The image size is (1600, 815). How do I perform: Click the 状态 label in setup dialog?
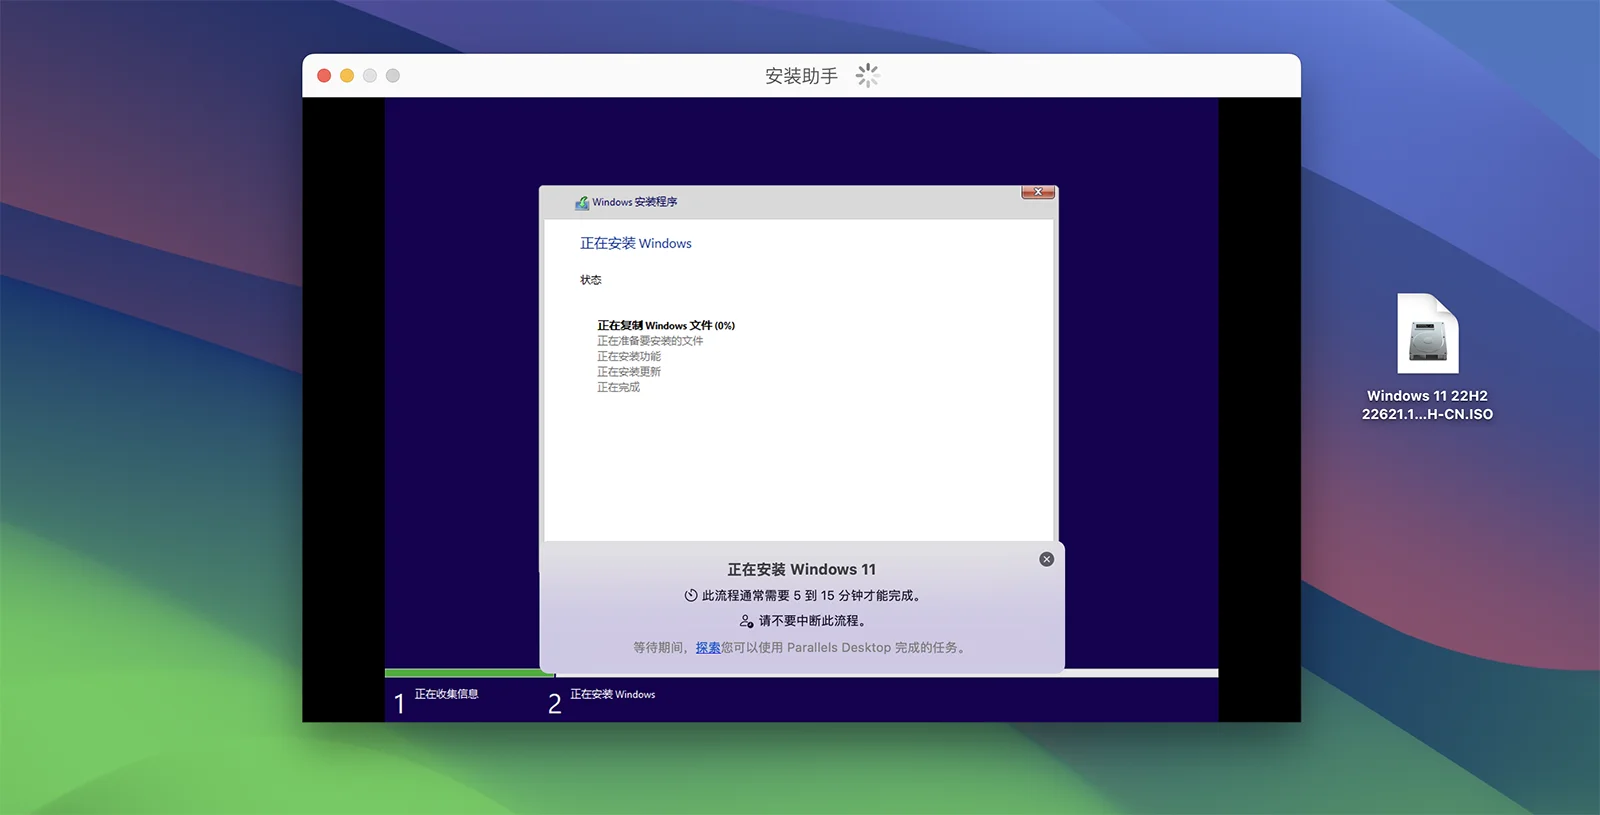pos(591,280)
